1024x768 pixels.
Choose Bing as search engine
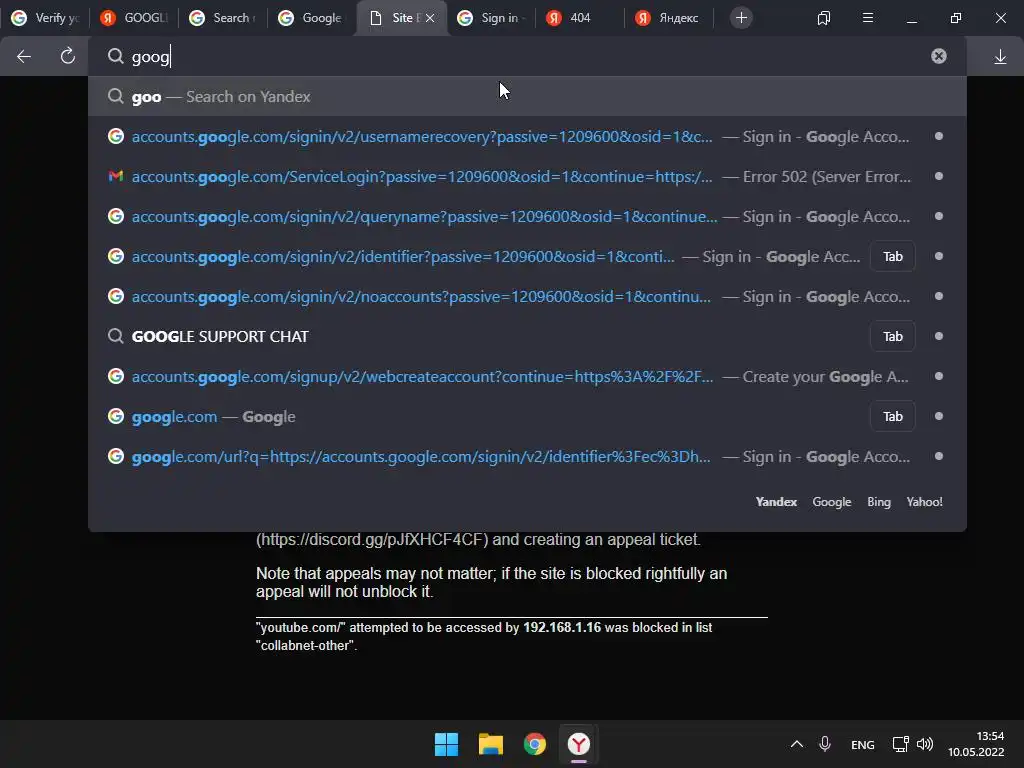[x=878, y=502]
